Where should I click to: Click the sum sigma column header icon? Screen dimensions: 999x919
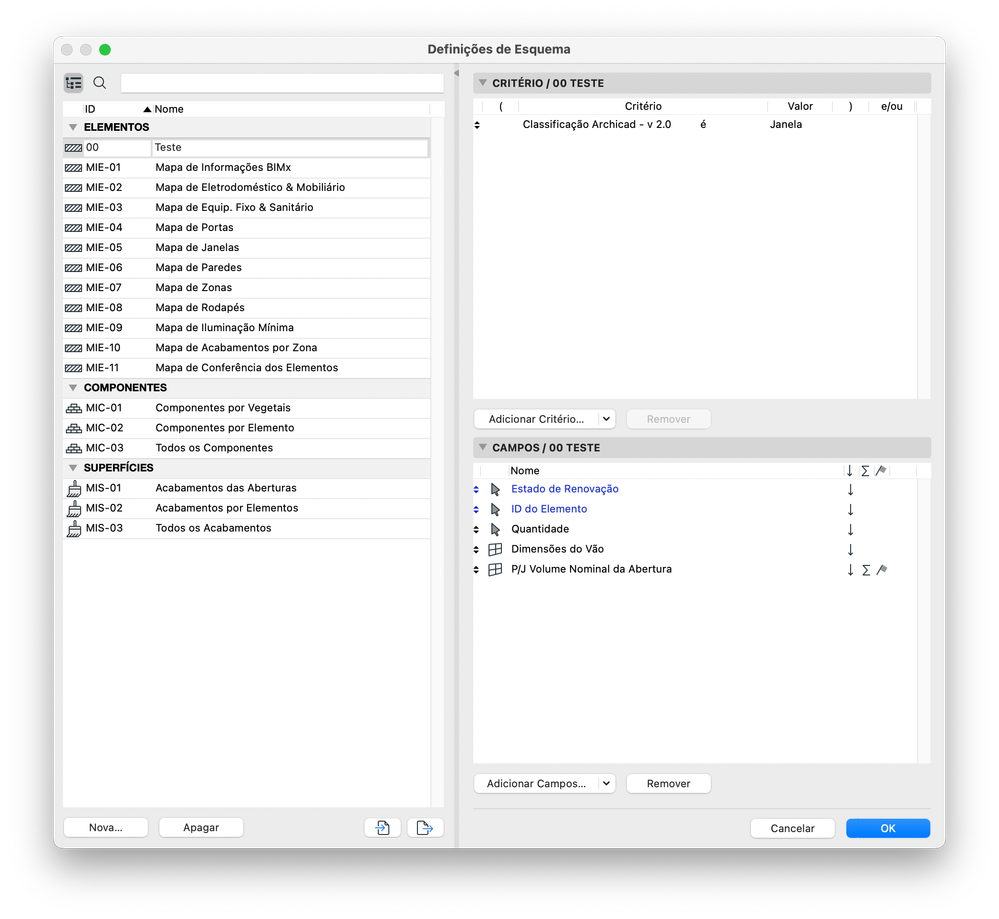tap(865, 471)
